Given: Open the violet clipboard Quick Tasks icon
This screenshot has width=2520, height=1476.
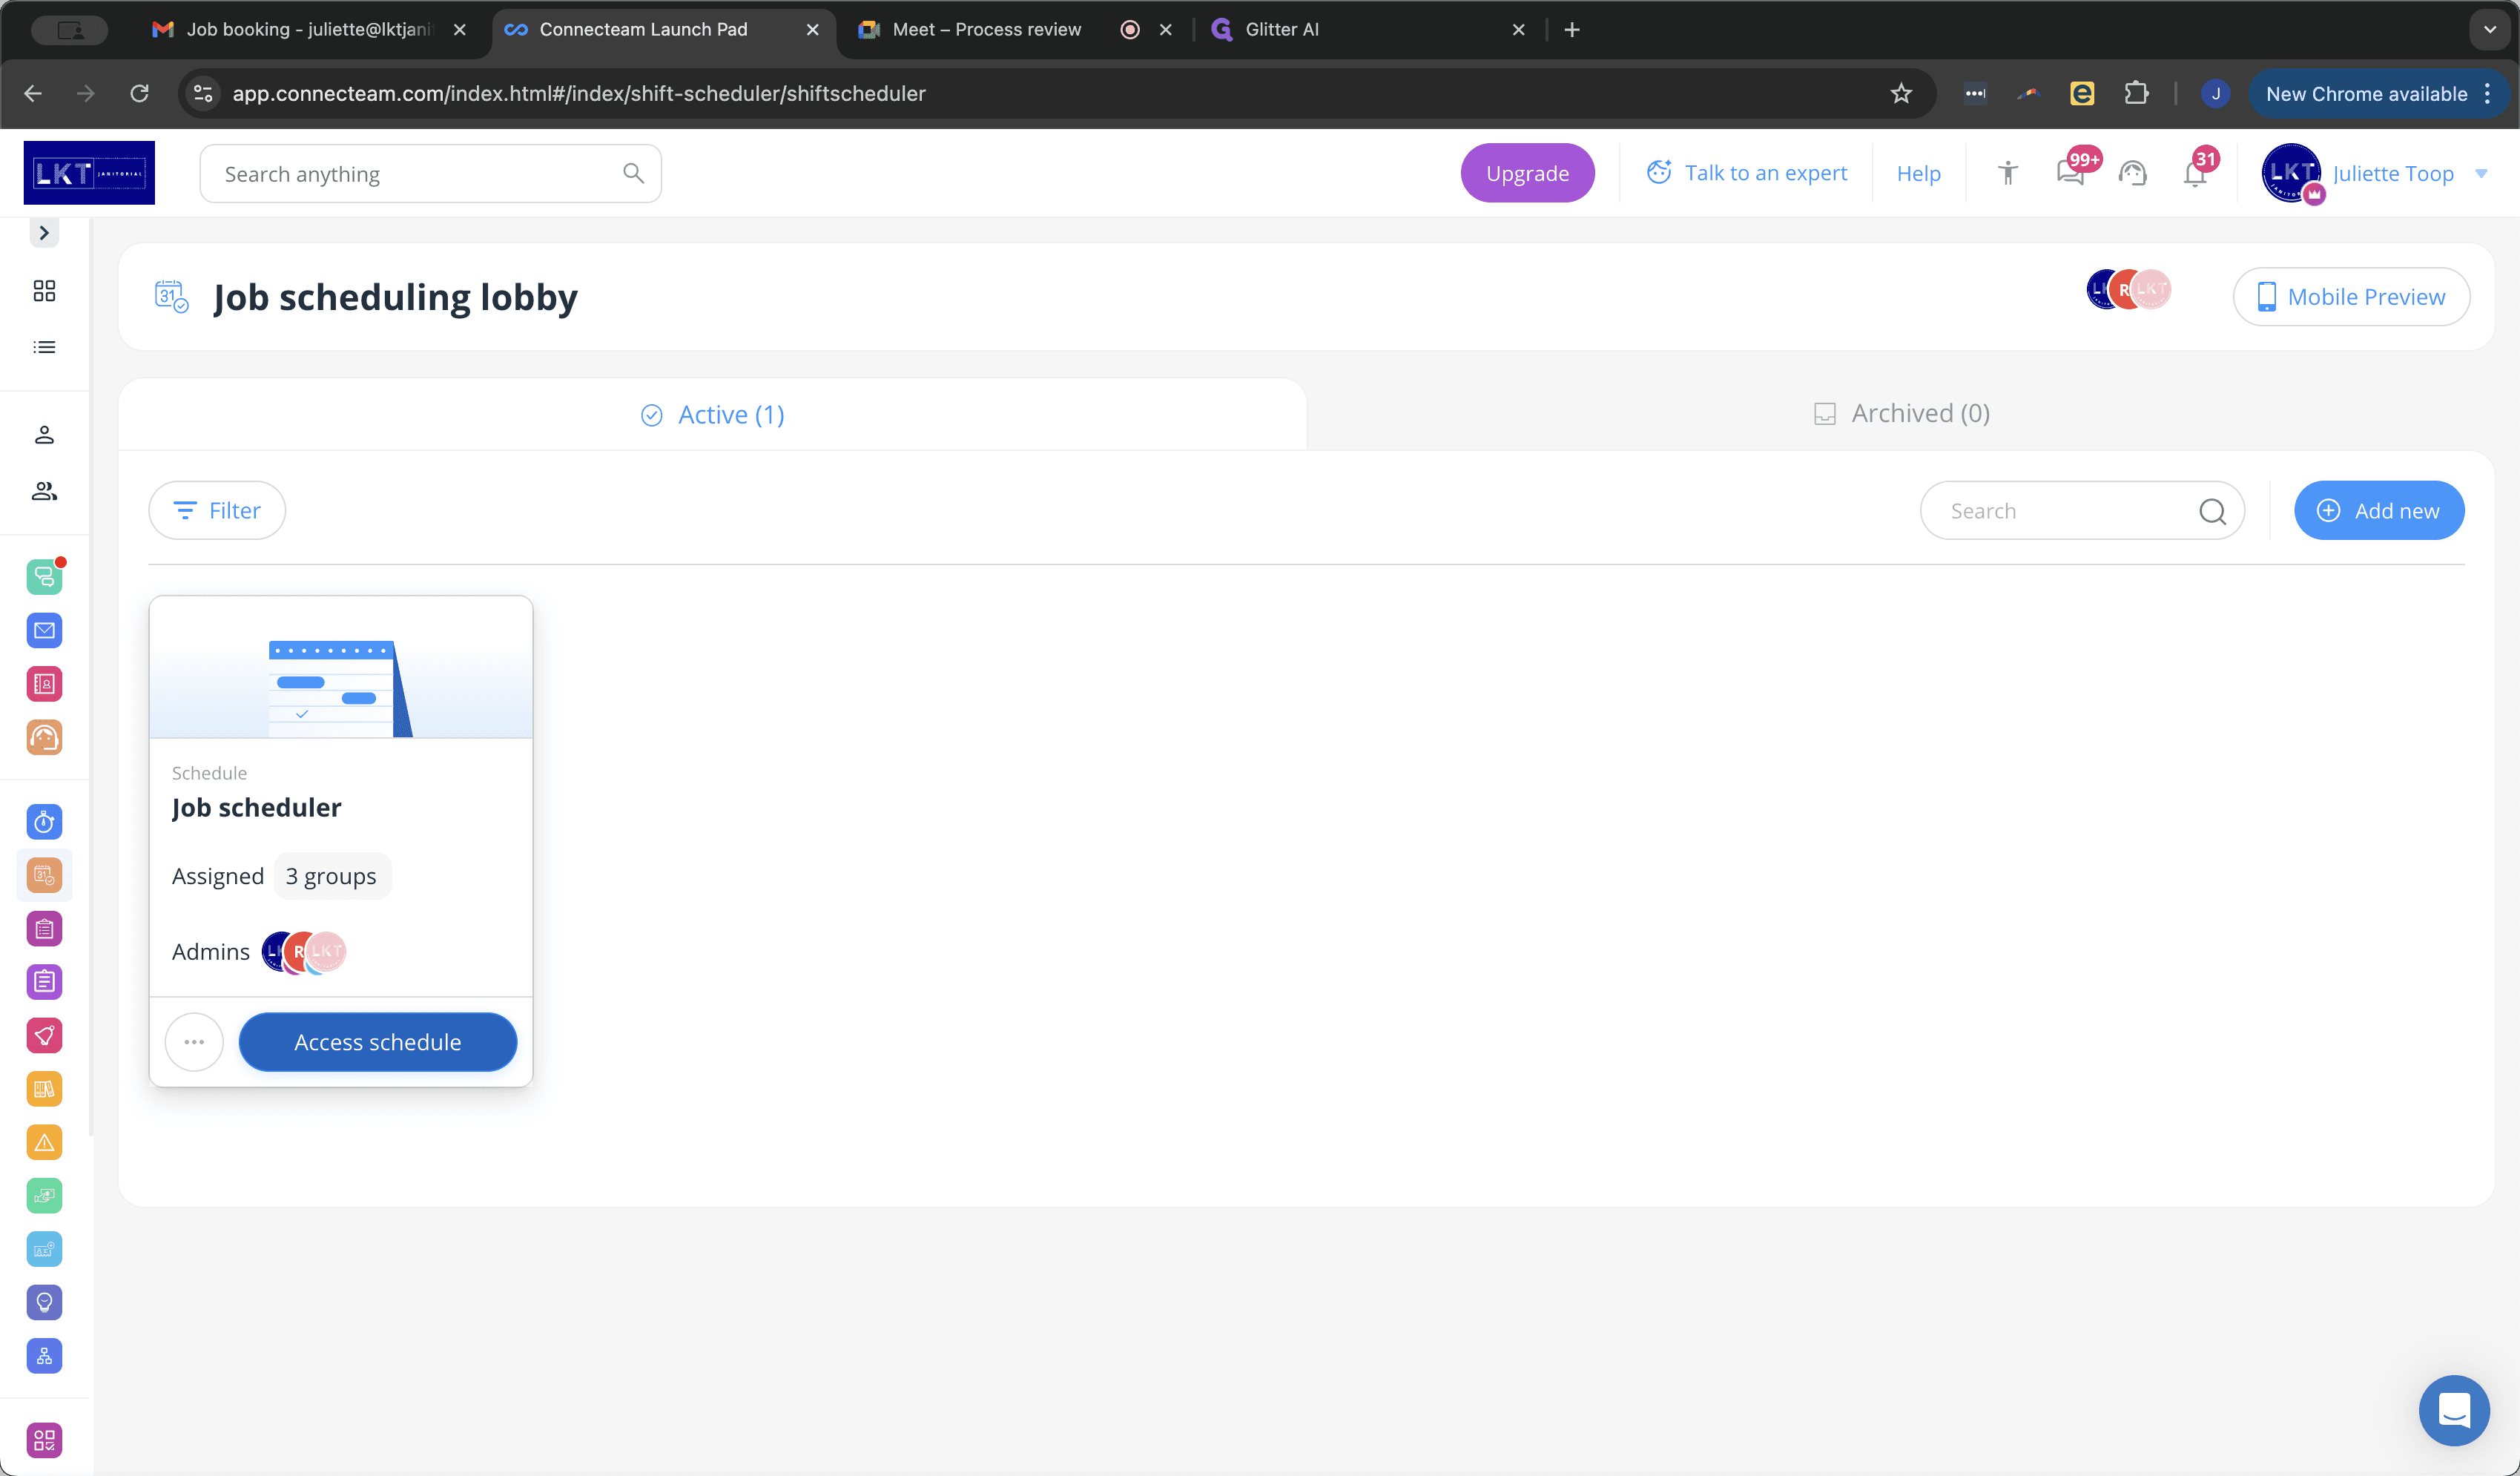Looking at the screenshot, I should 44,982.
